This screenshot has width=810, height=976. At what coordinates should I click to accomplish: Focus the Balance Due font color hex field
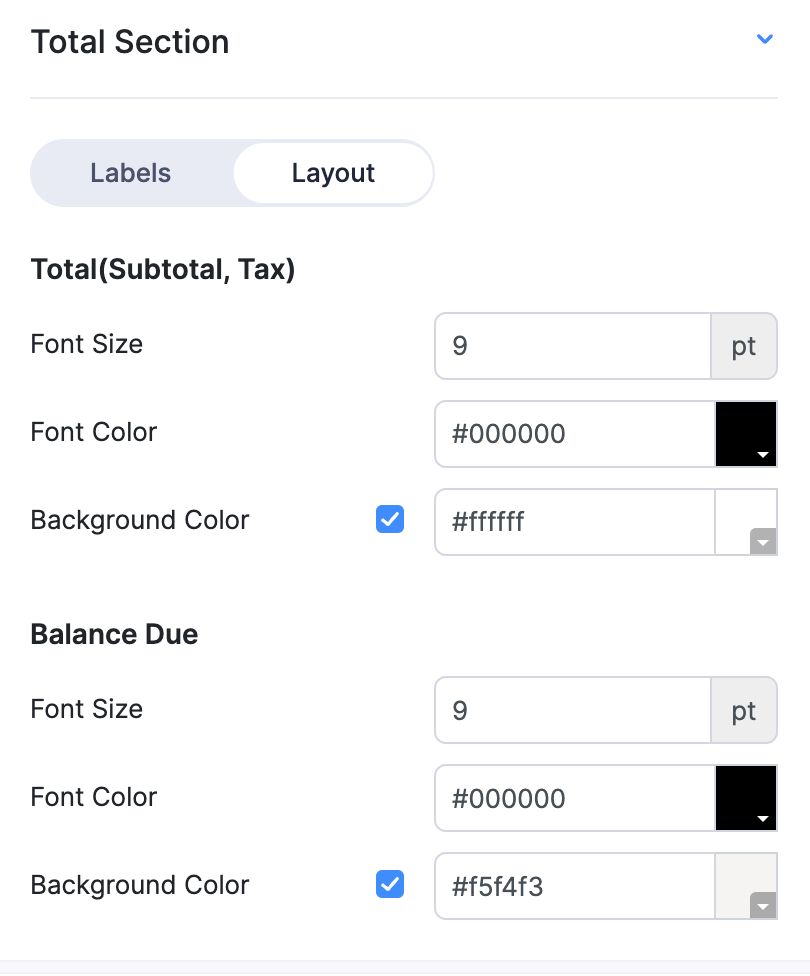[x=575, y=799]
